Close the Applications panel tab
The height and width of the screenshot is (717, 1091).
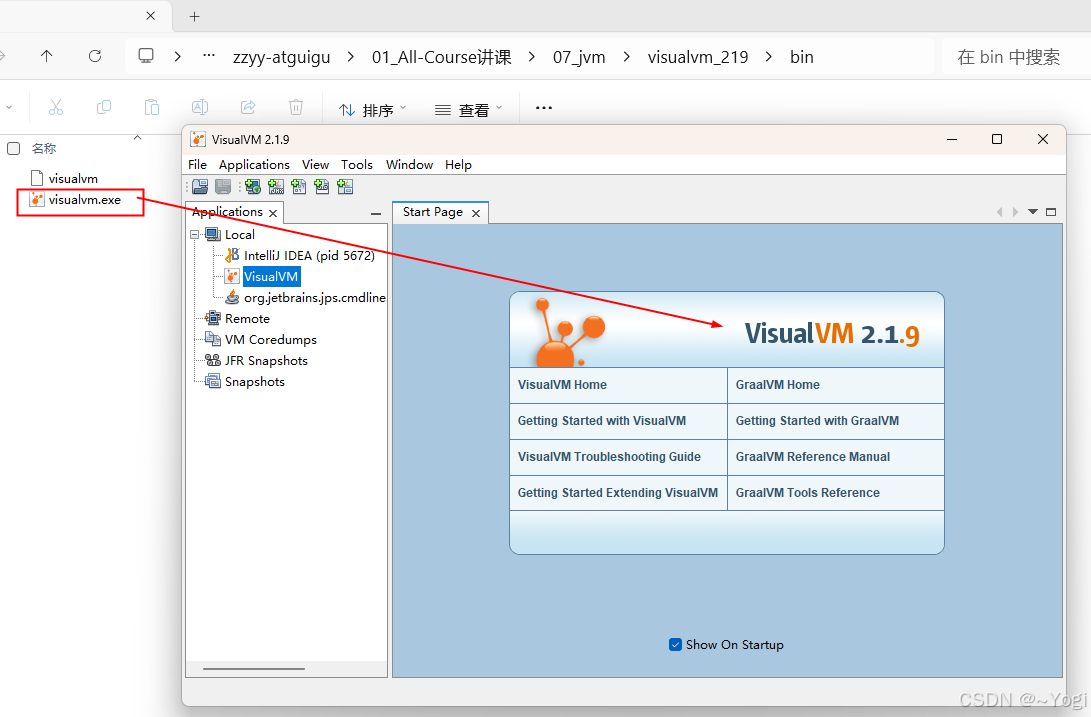tap(273, 213)
